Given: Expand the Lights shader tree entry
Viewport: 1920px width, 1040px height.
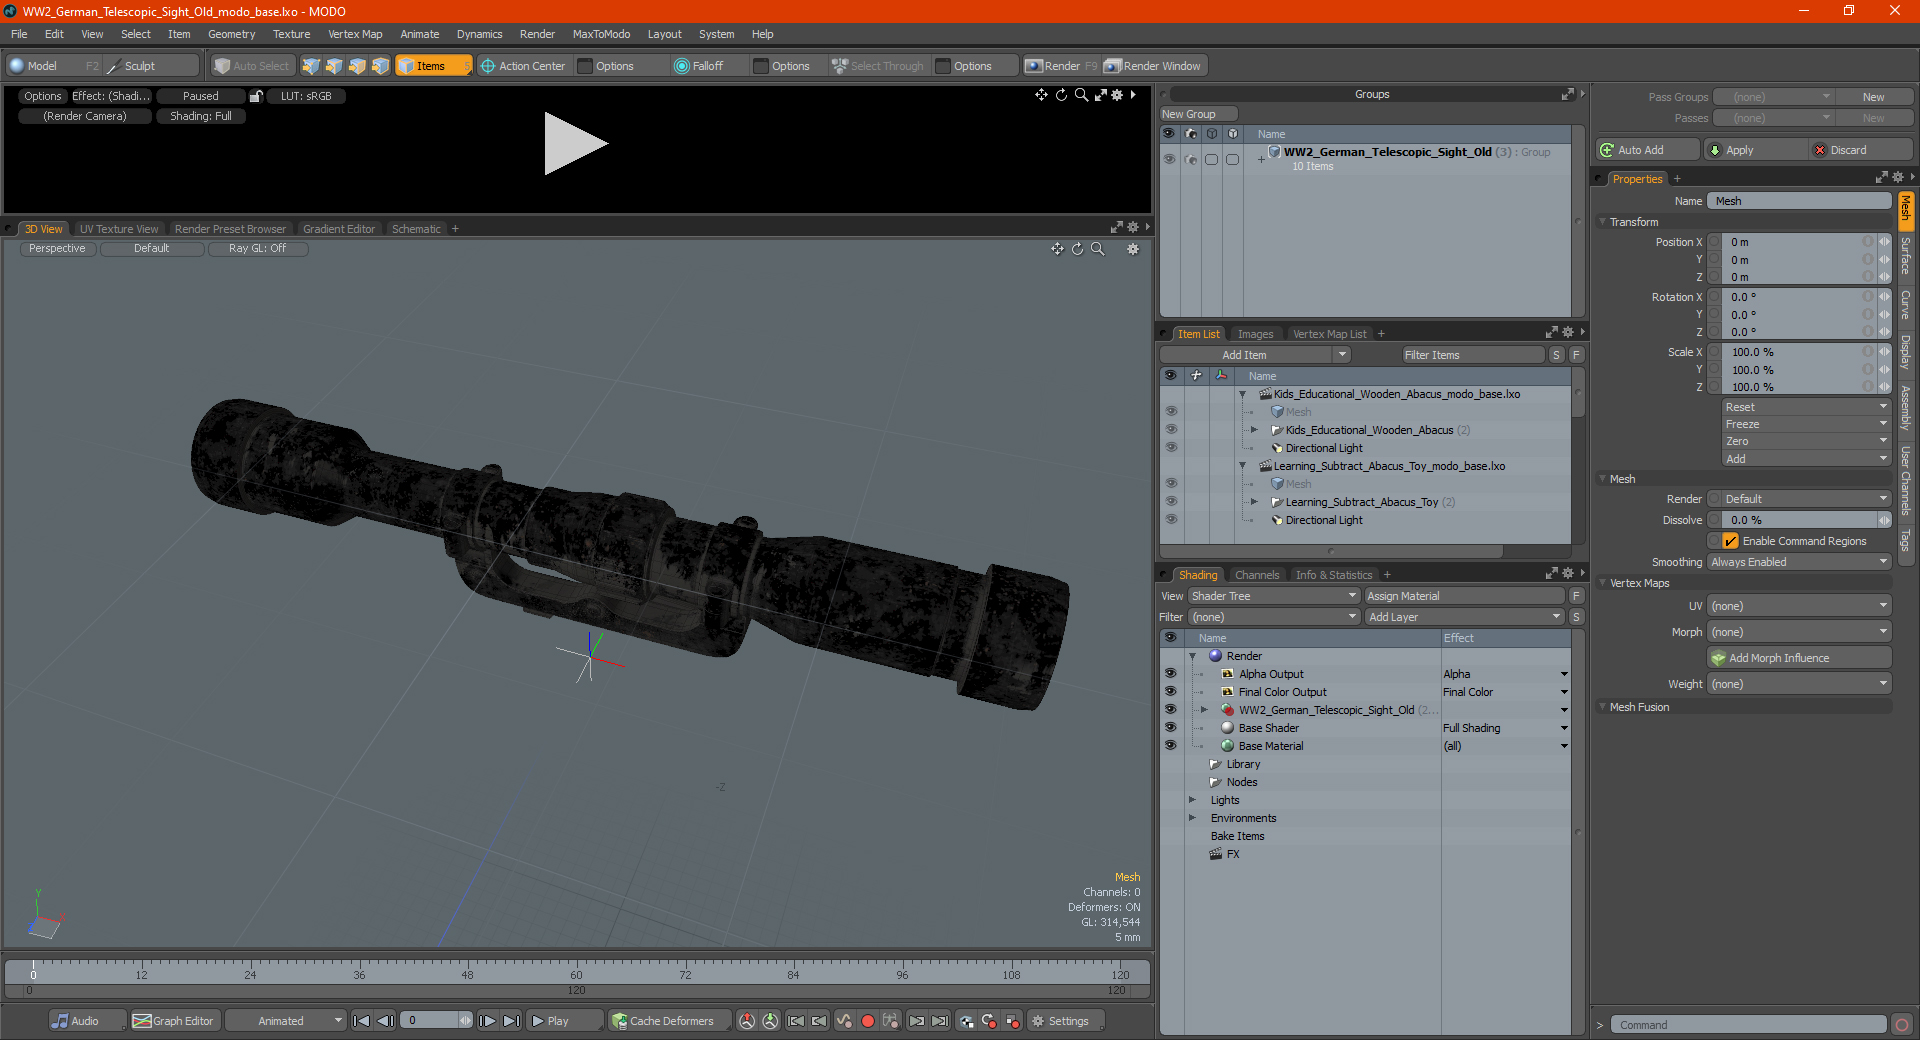Looking at the screenshot, I should (1192, 800).
